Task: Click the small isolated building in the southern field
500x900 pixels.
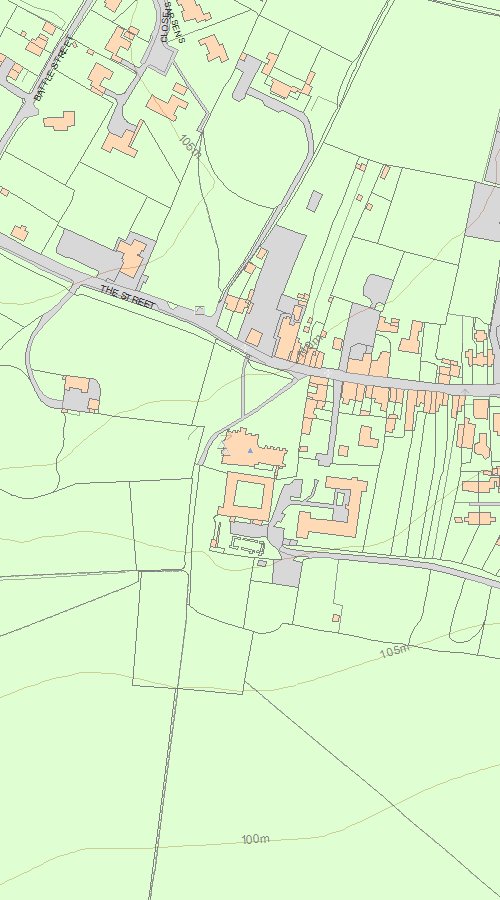Action: (336, 618)
